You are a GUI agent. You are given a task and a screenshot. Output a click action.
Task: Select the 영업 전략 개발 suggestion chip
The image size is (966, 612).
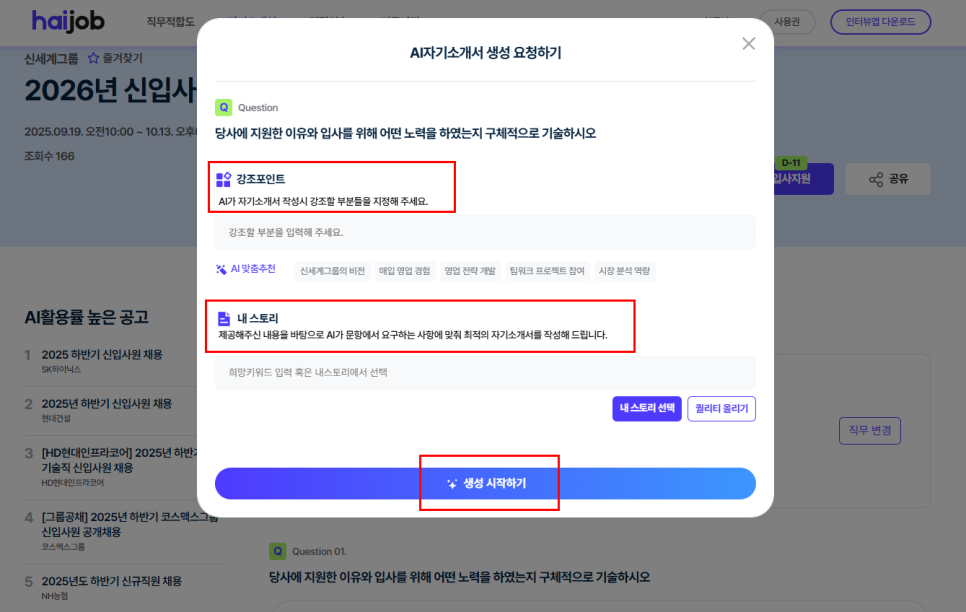click(x=470, y=271)
